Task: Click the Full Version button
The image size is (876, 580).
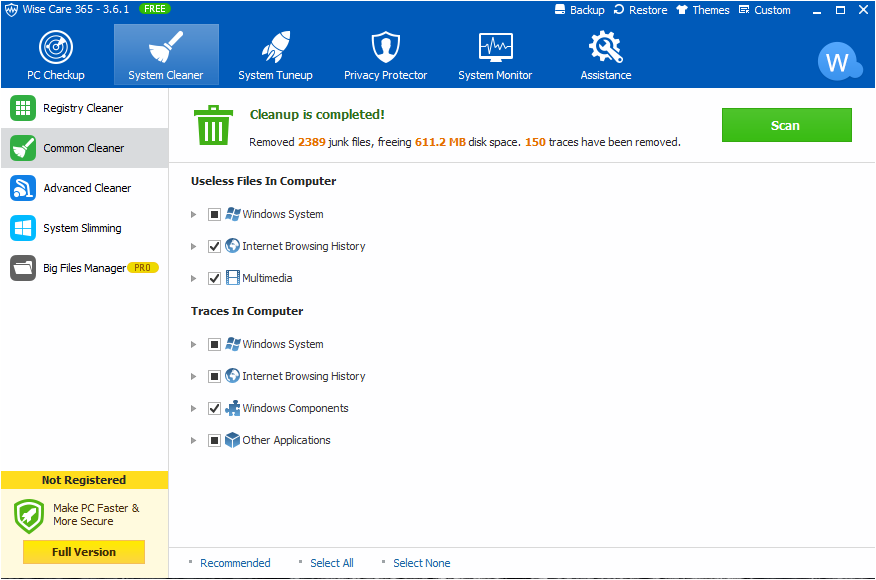Action: coord(84,552)
